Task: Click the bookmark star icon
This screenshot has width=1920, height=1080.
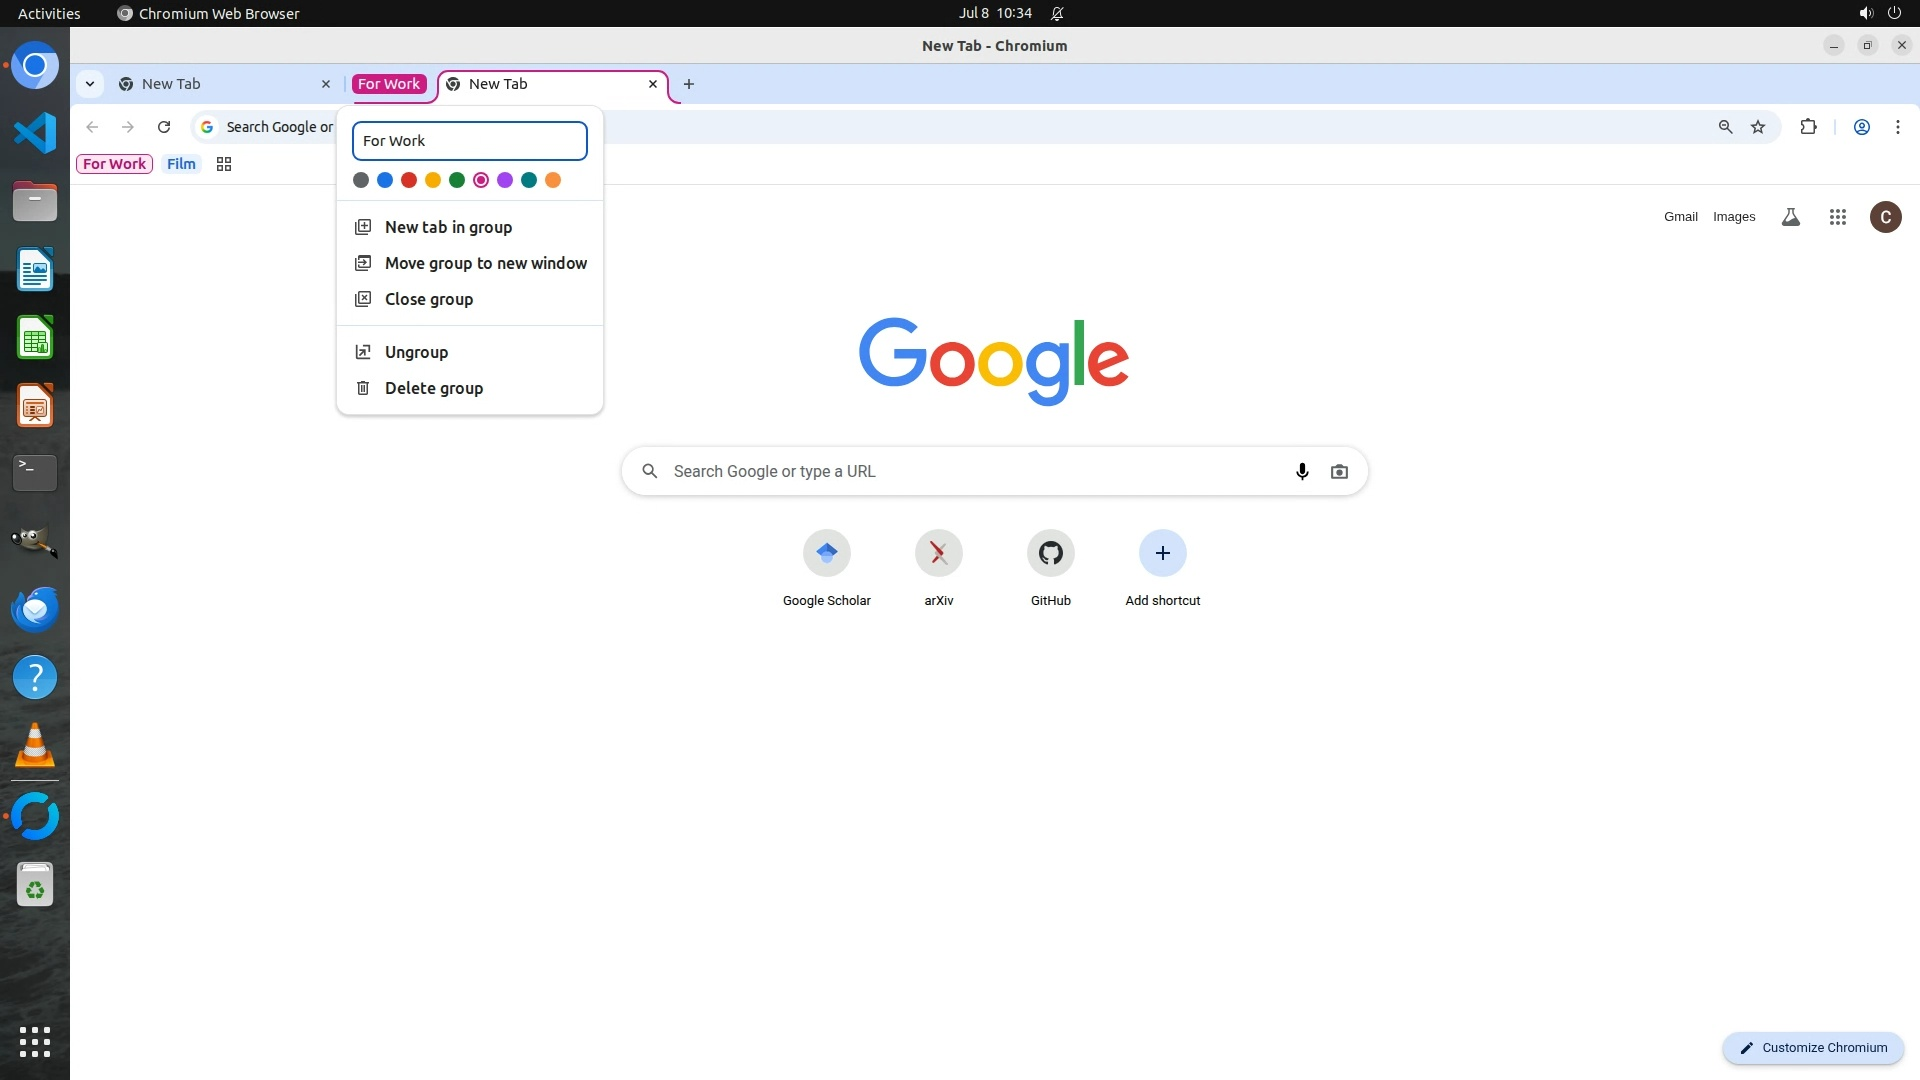Action: [x=1758, y=127]
